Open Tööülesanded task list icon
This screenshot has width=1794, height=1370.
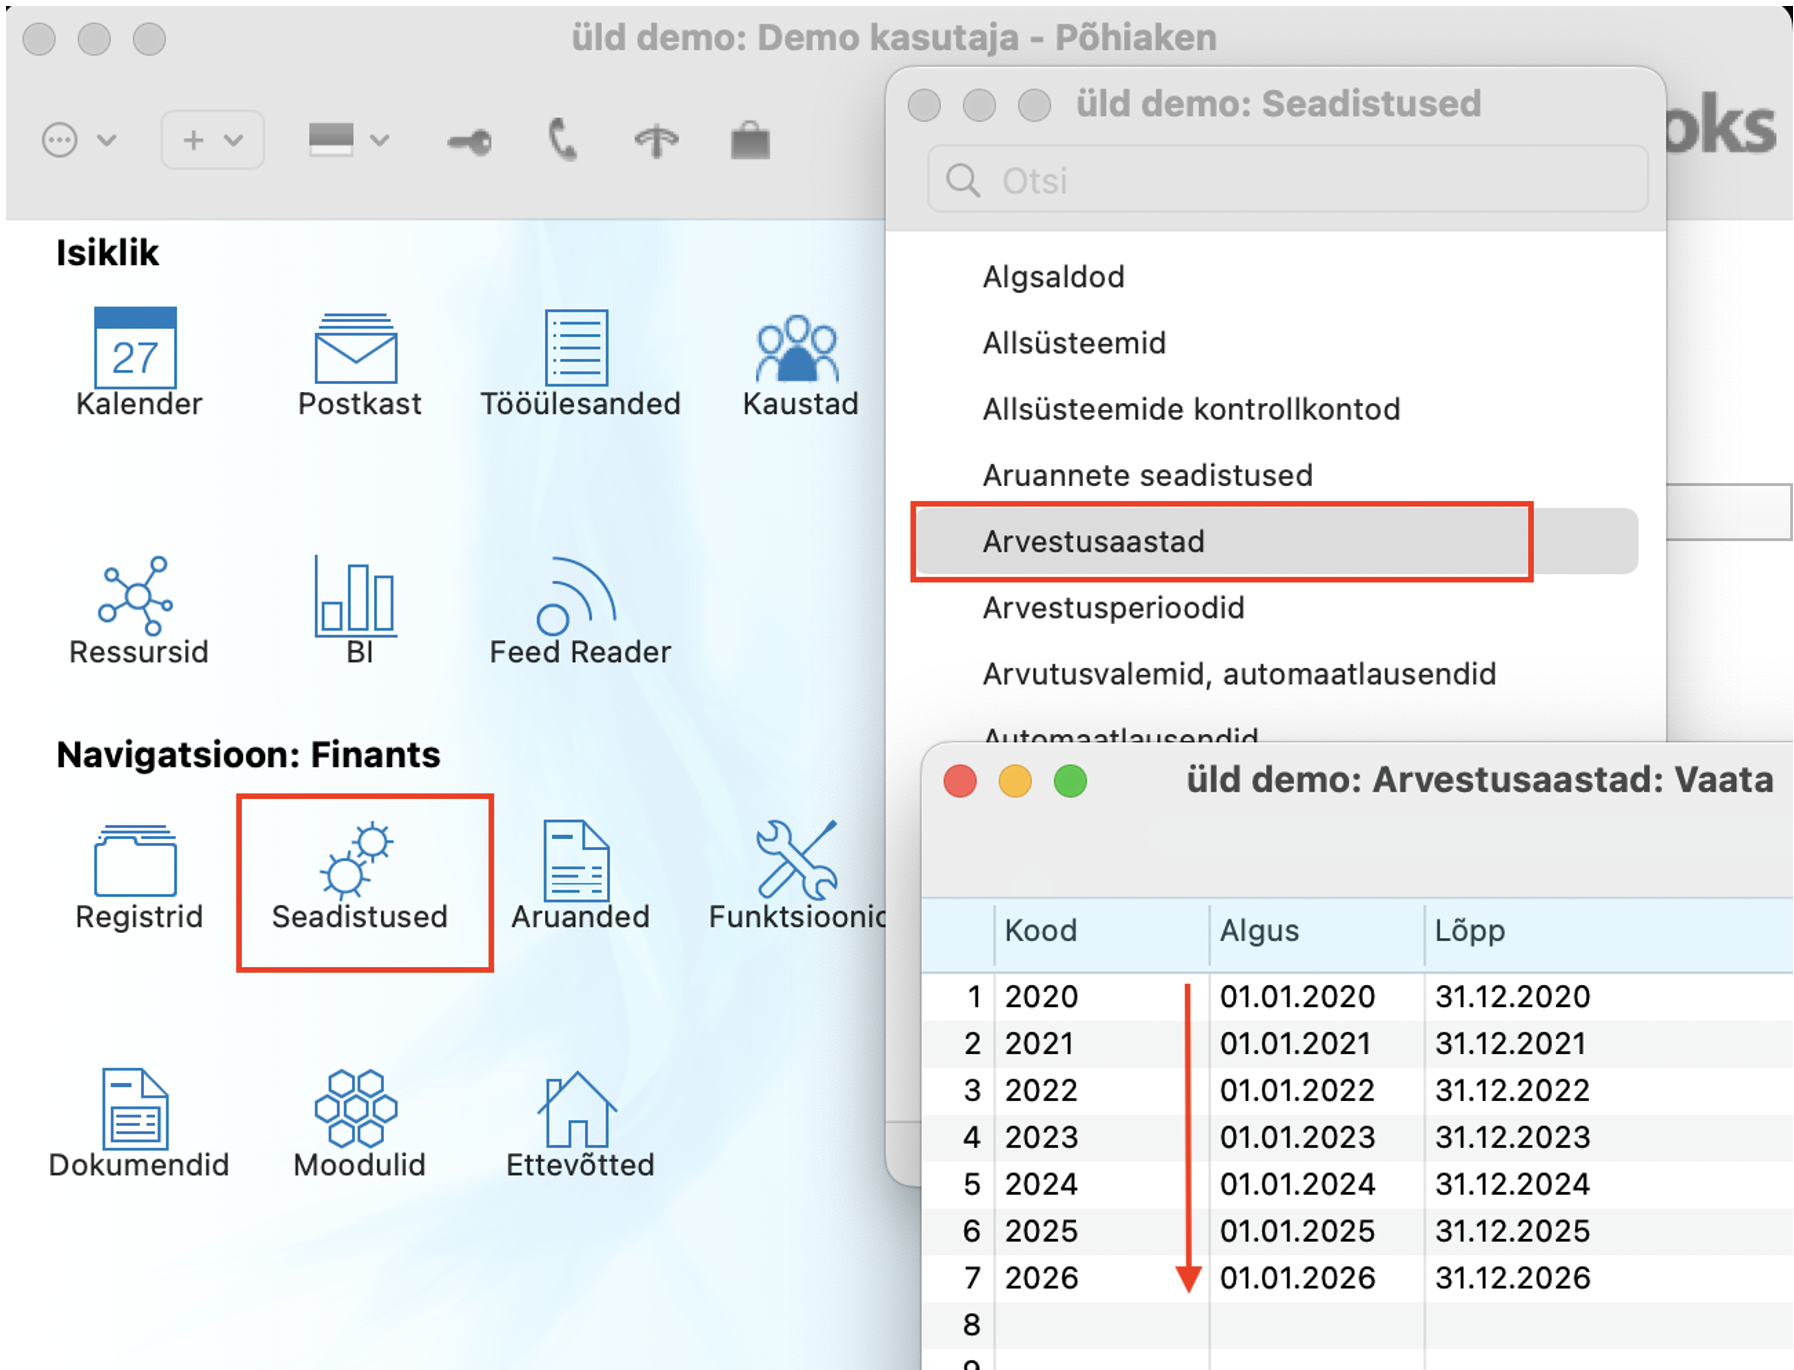[x=577, y=351]
